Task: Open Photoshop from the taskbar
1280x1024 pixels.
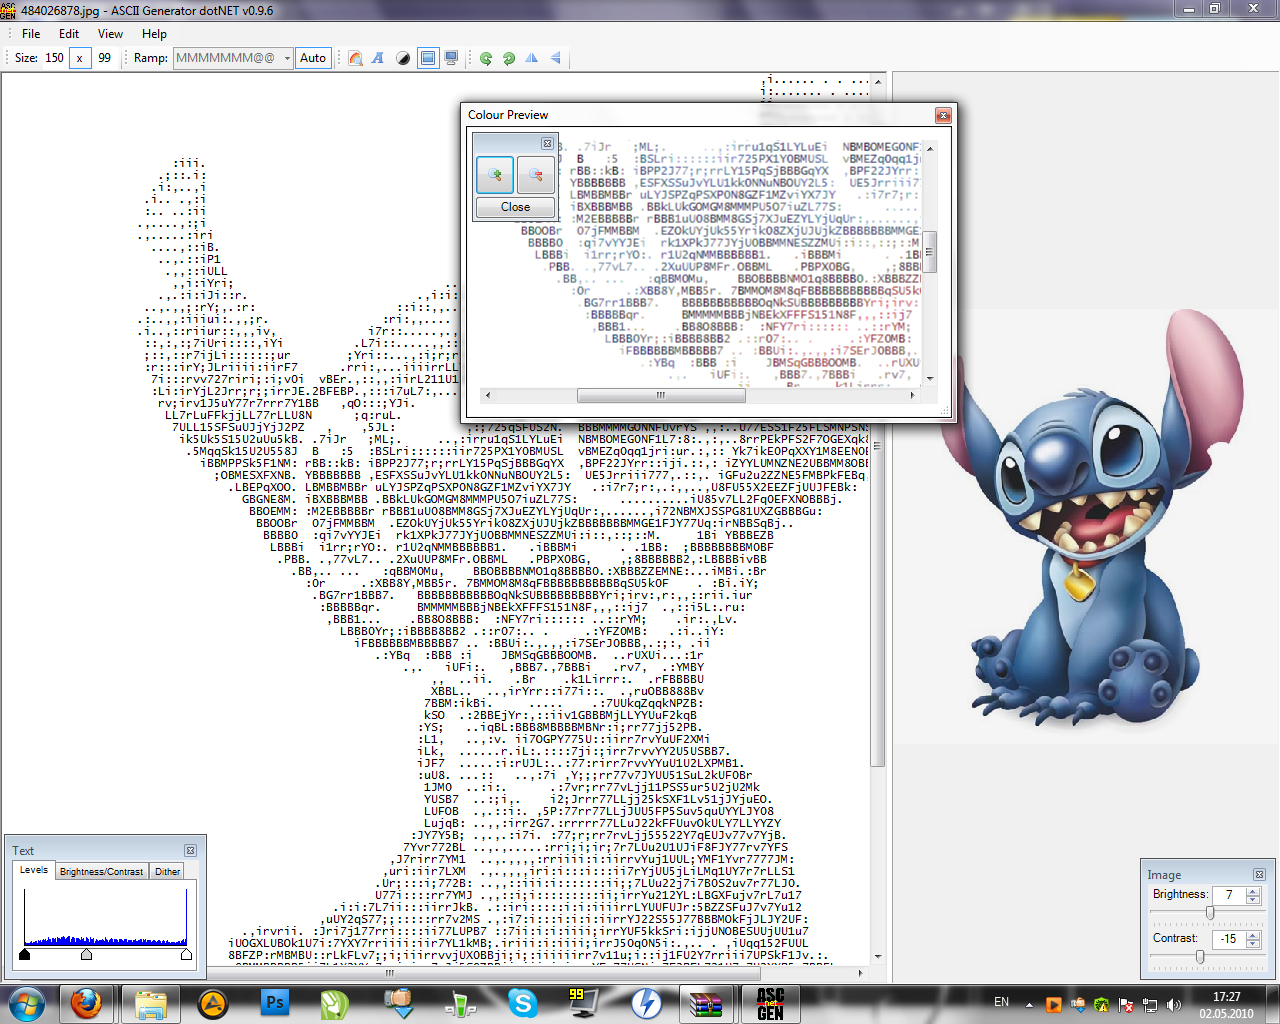Action: click(274, 1003)
